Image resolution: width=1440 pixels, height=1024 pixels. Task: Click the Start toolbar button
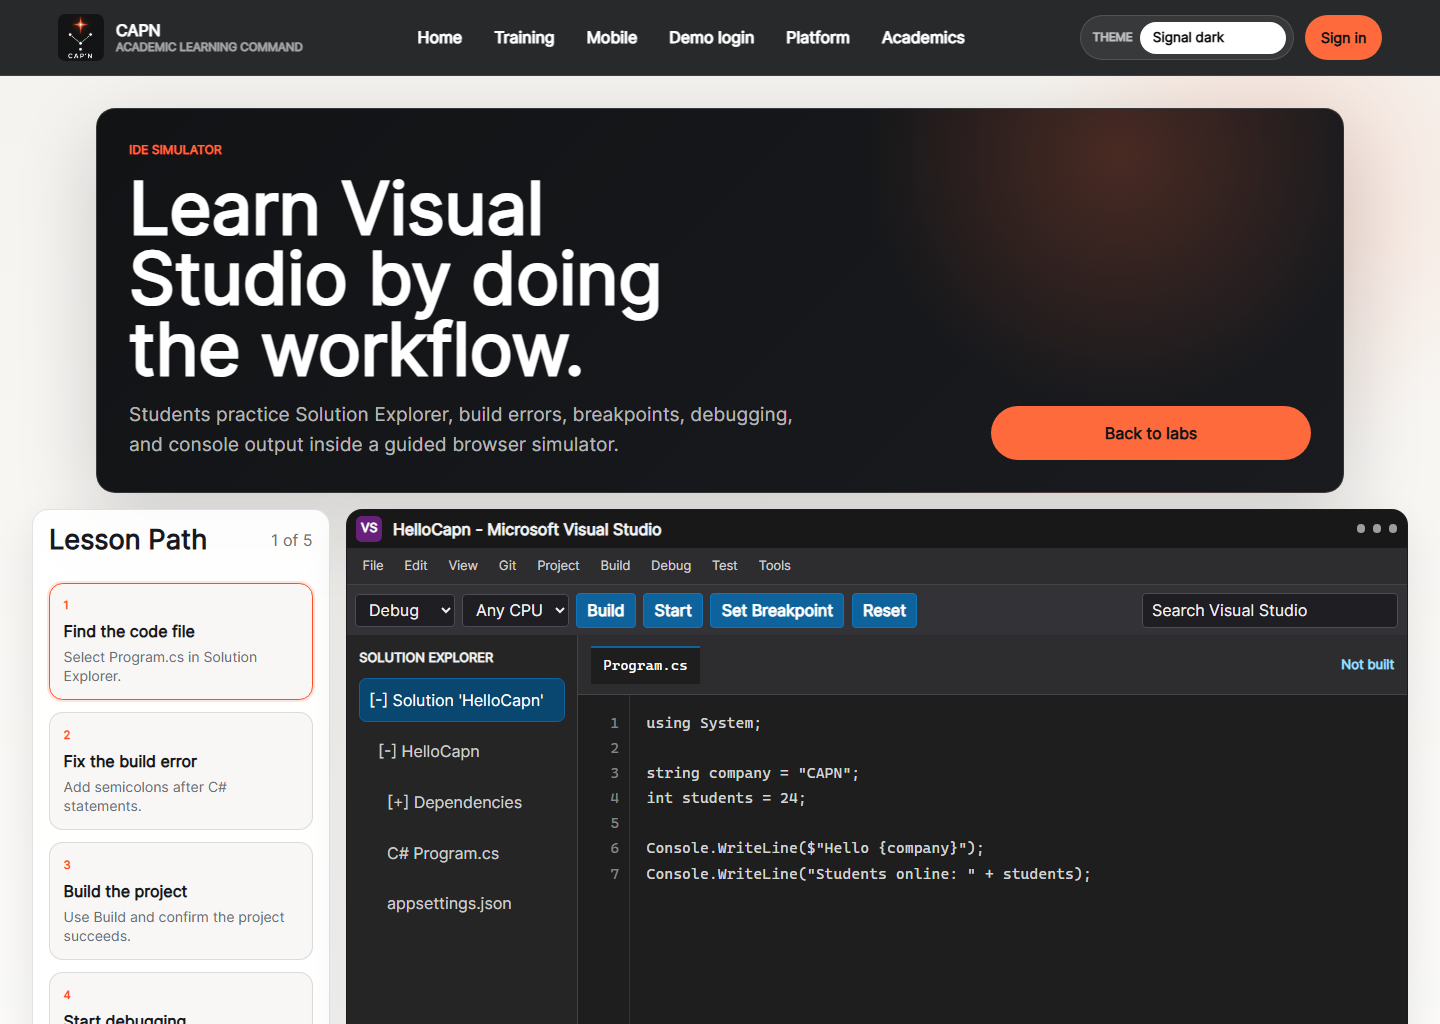point(673,610)
